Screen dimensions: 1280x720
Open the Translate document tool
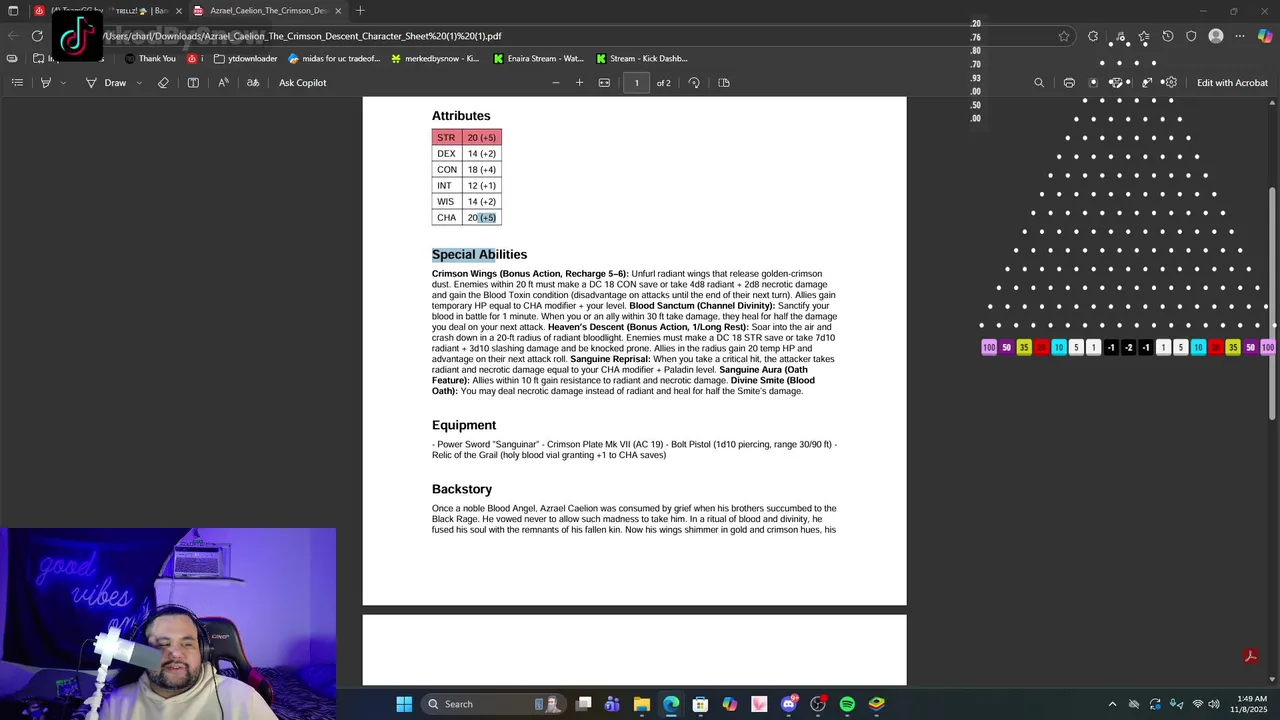pyautogui.click(x=253, y=83)
